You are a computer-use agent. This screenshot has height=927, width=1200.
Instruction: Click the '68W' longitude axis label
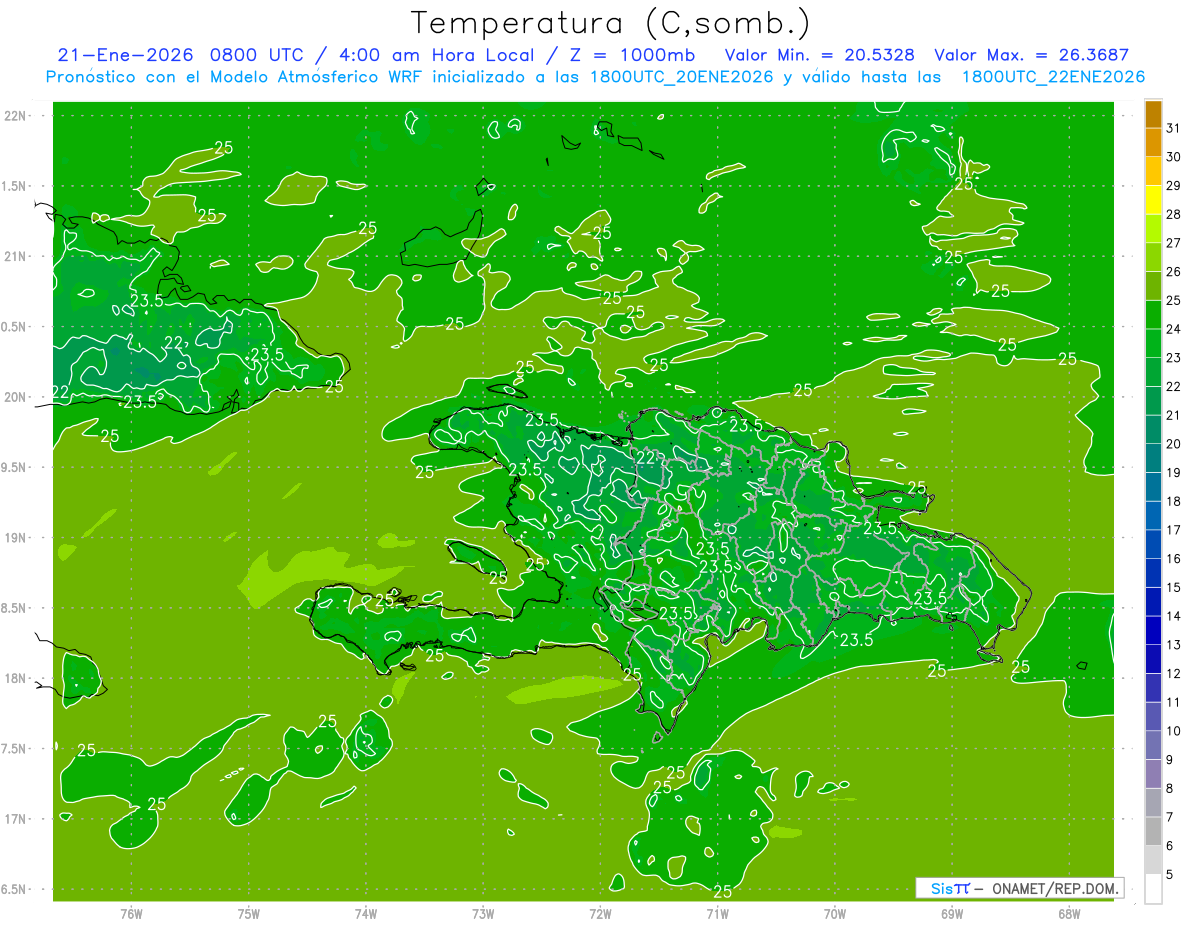click(x=1069, y=913)
